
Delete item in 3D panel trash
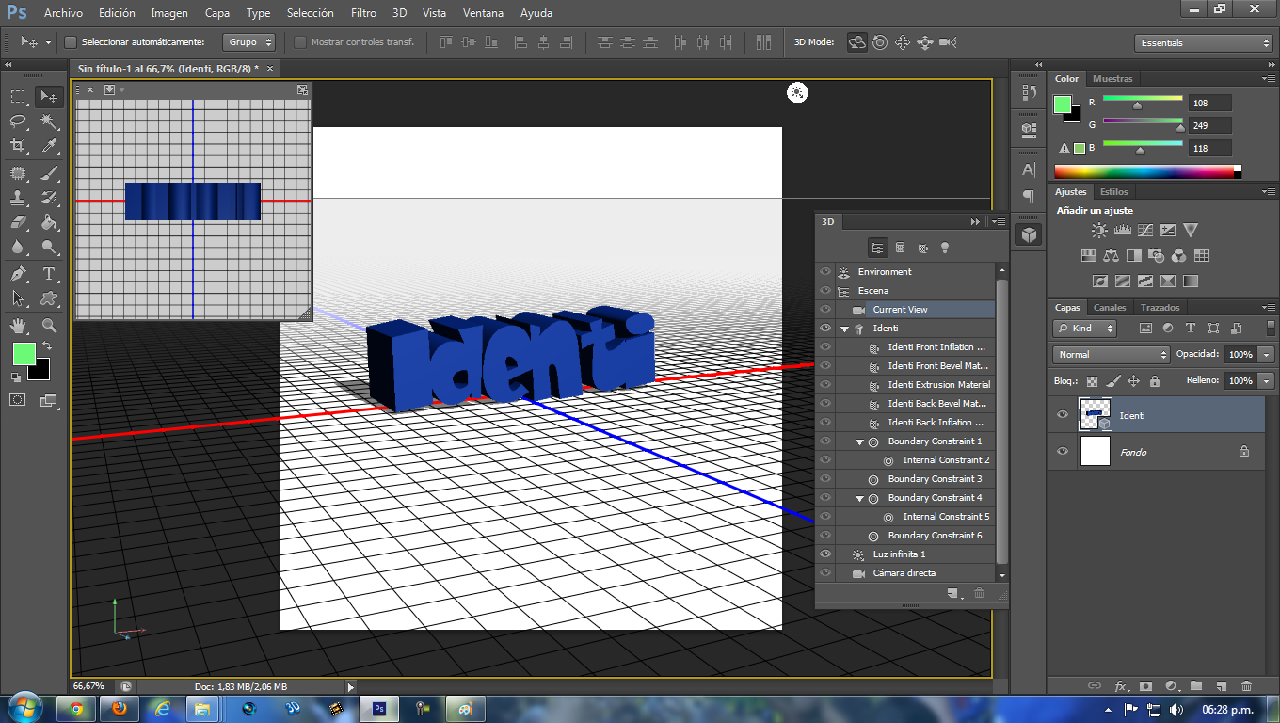pyautogui.click(x=979, y=594)
